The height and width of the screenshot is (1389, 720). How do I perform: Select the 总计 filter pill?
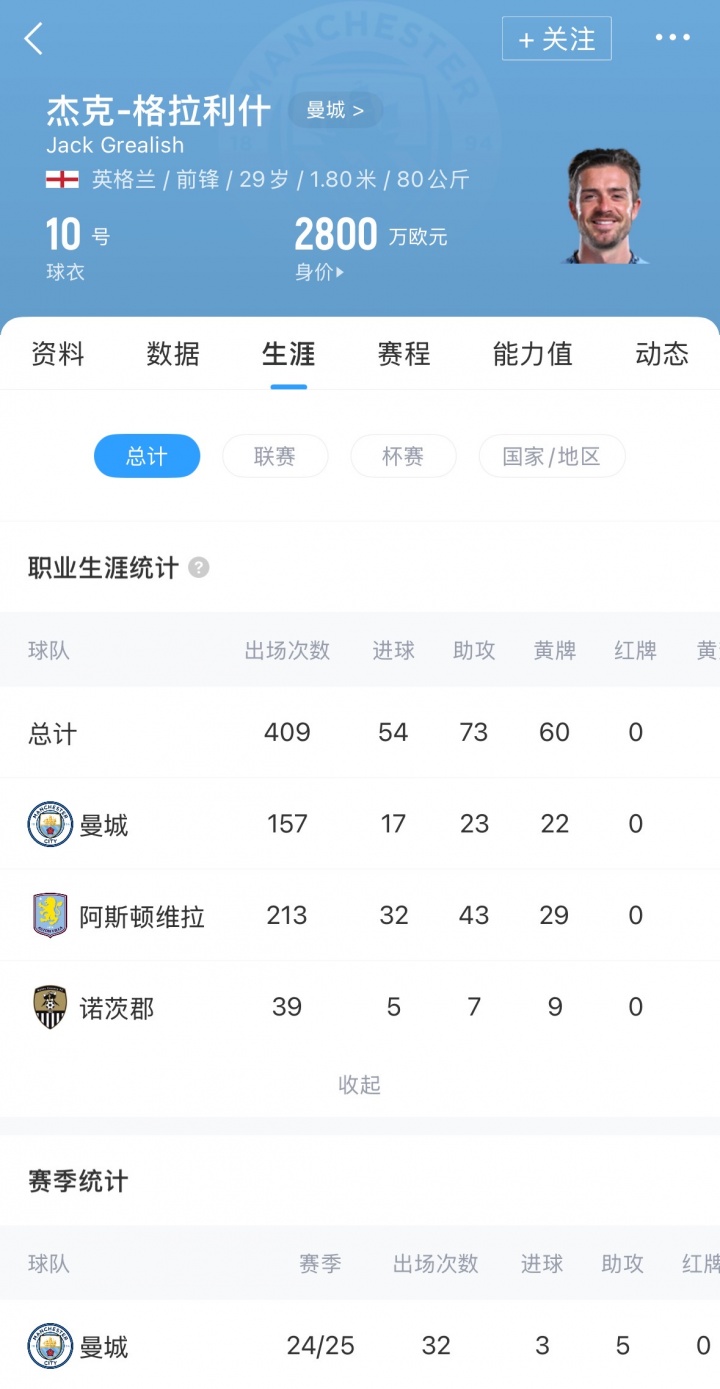click(147, 456)
